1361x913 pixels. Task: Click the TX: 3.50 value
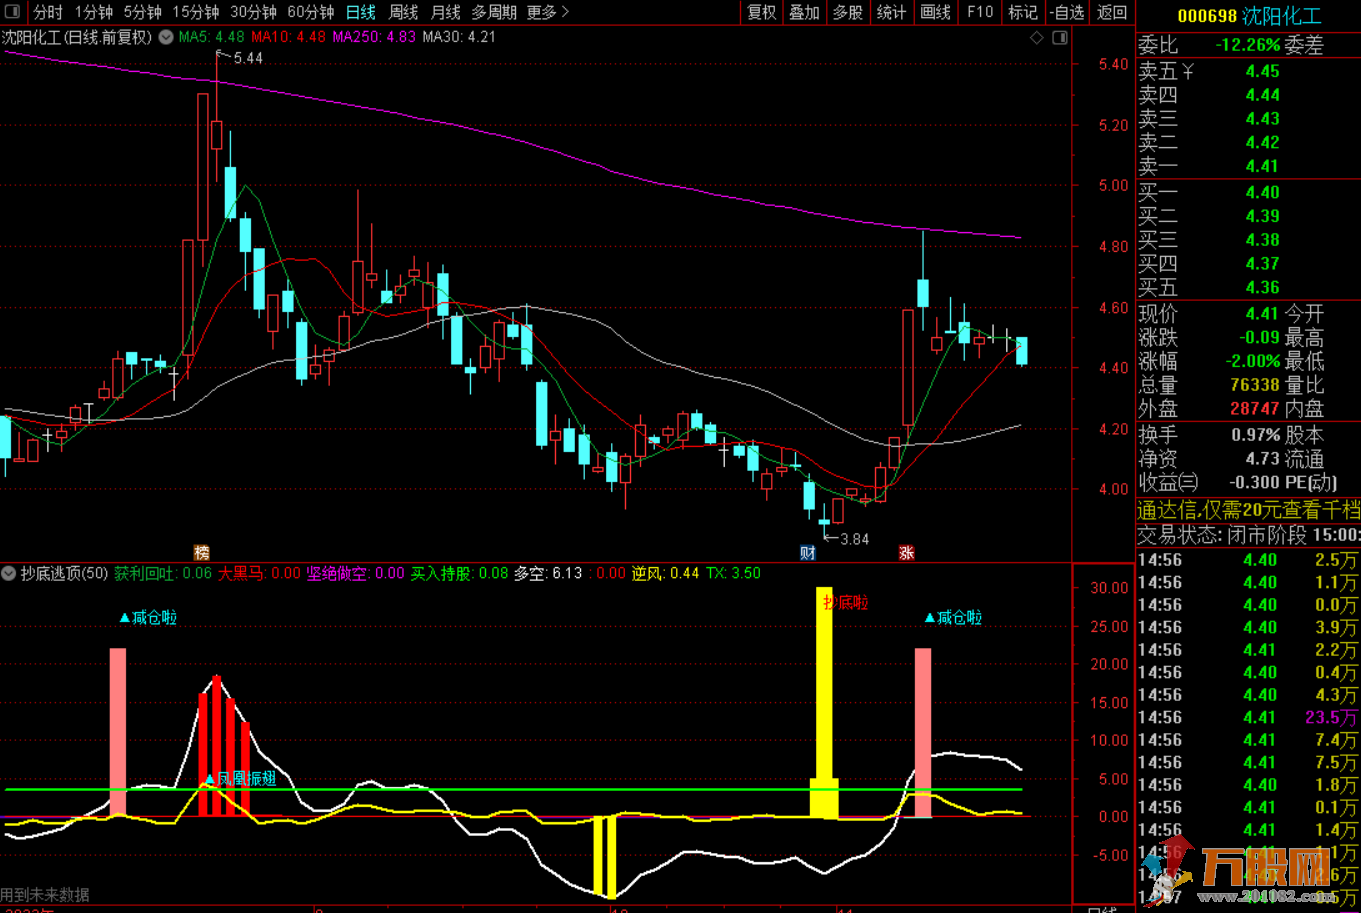[733, 574]
